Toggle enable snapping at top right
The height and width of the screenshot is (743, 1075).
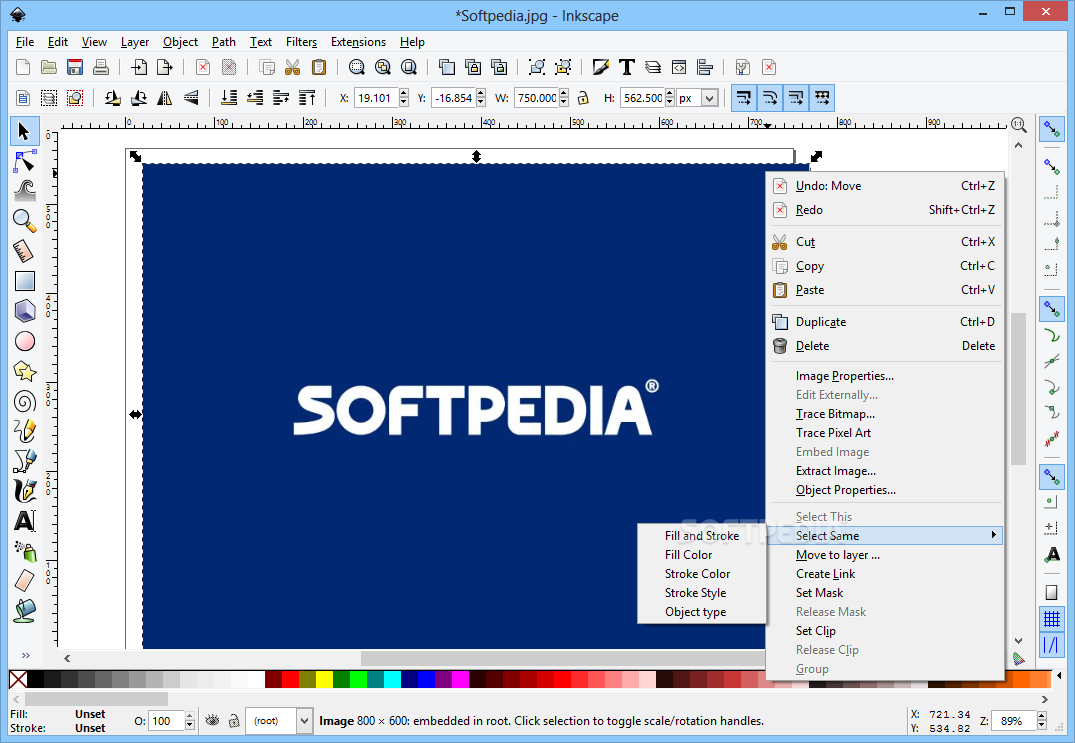click(1052, 129)
